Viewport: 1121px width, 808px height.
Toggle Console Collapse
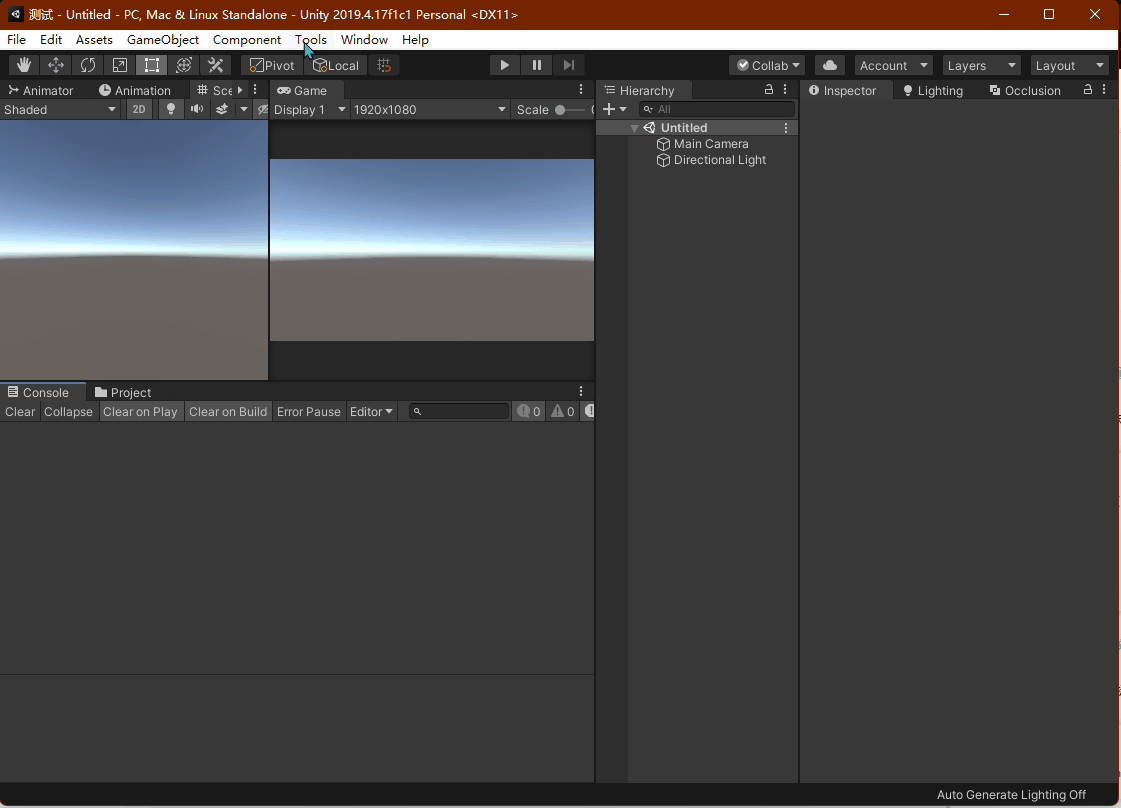click(x=68, y=411)
